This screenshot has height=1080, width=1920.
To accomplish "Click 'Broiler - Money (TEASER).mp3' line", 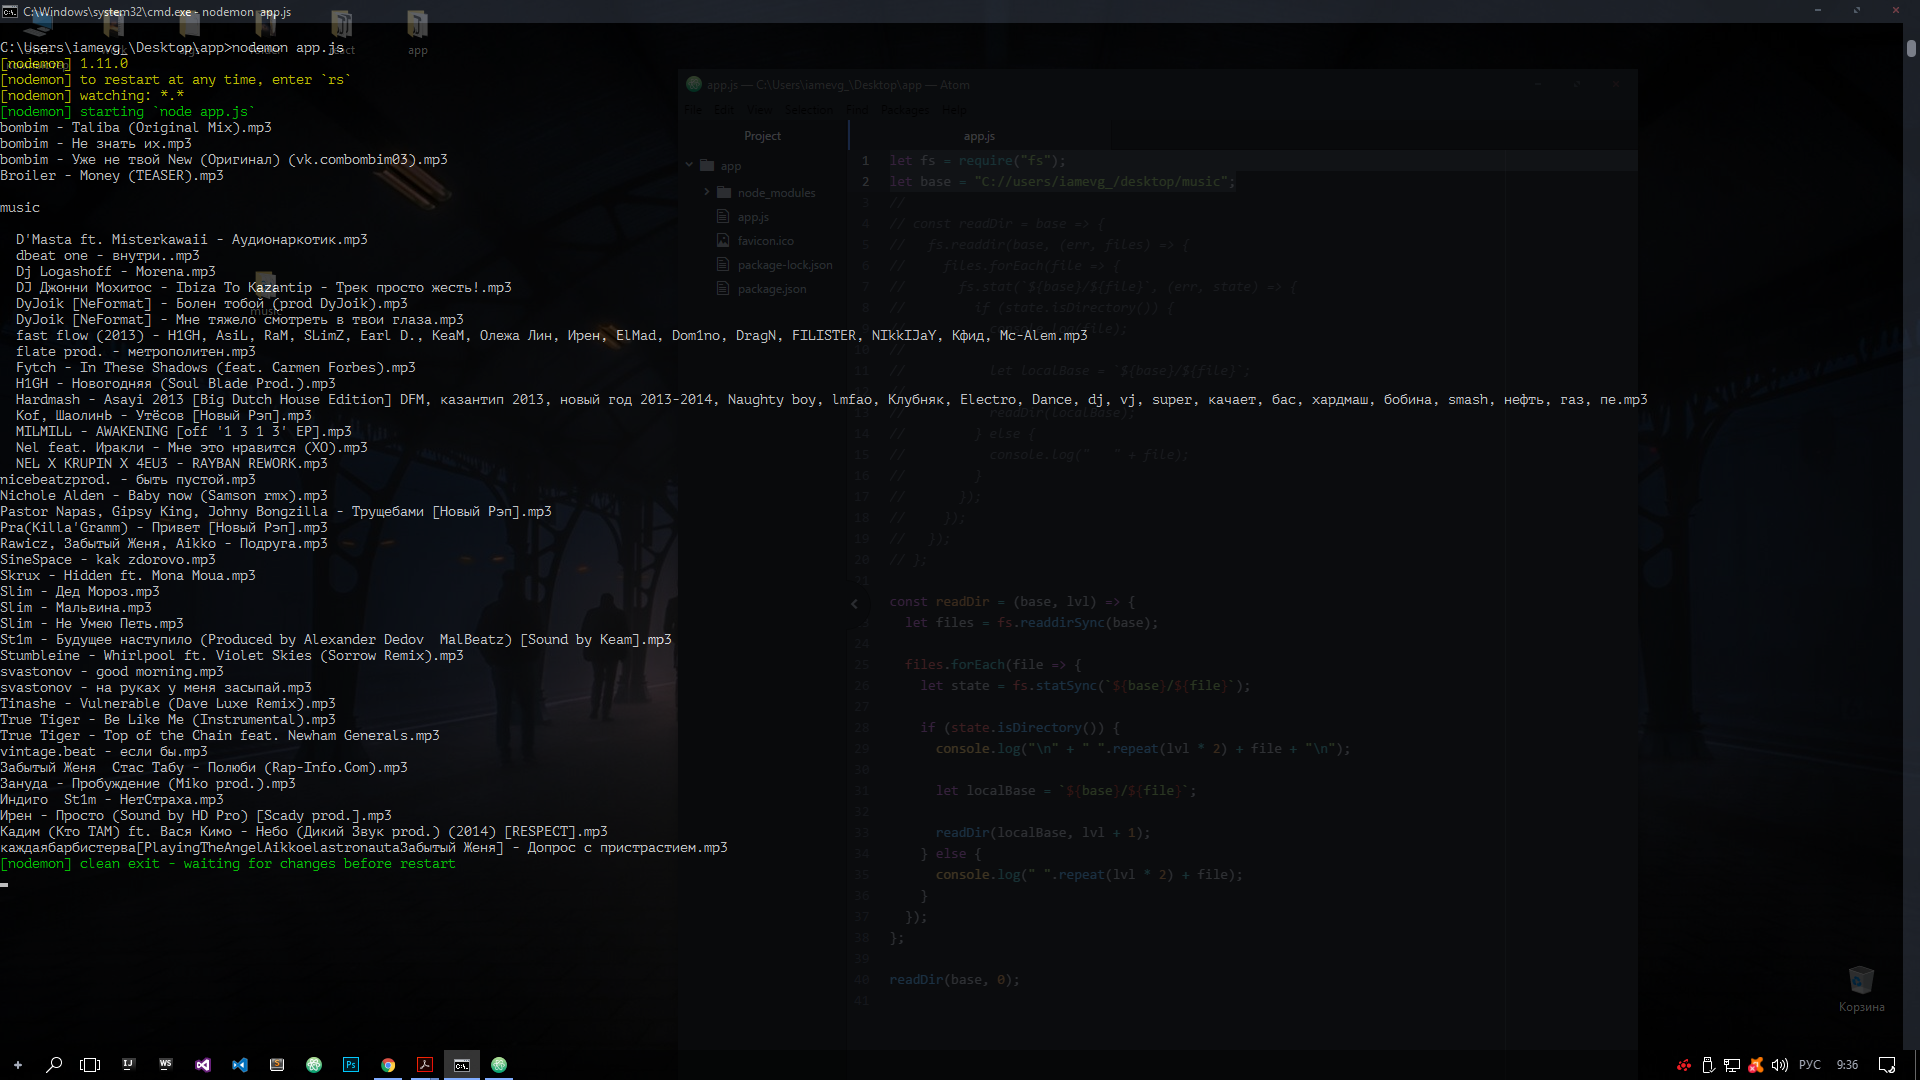I will click(112, 176).
